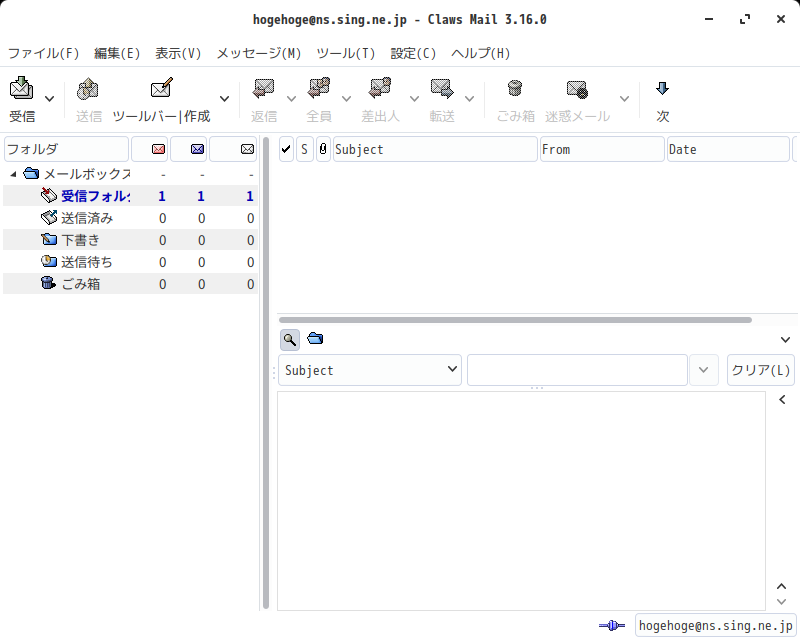Click the total messages column header icon
This screenshot has width=800, height=639.
pyautogui.click(x=247, y=149)
